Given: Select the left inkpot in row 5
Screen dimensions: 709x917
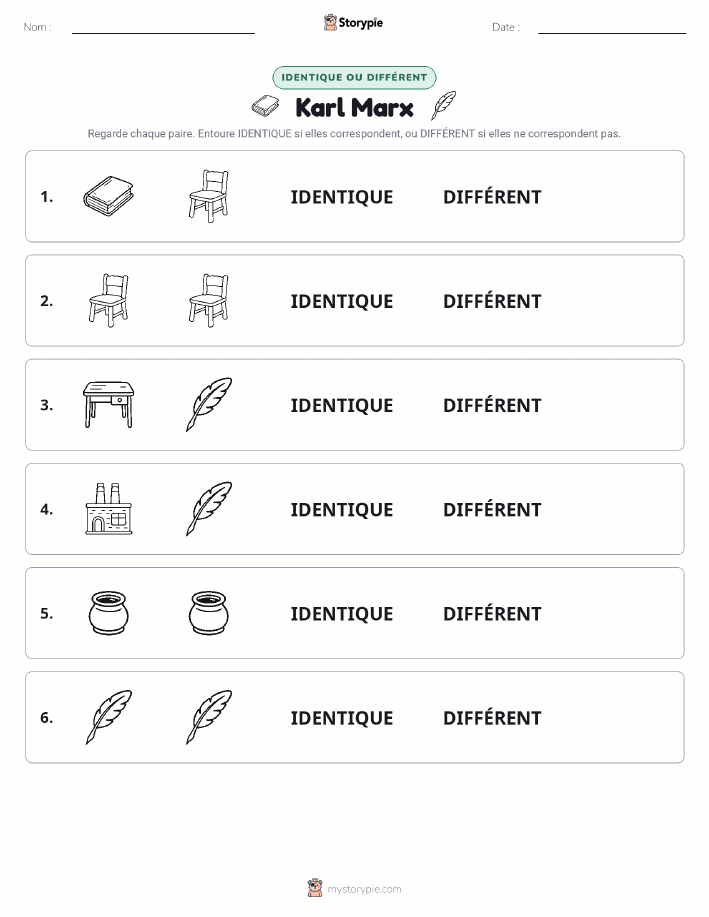Looking at the screenshot, I should pos(108,613).
